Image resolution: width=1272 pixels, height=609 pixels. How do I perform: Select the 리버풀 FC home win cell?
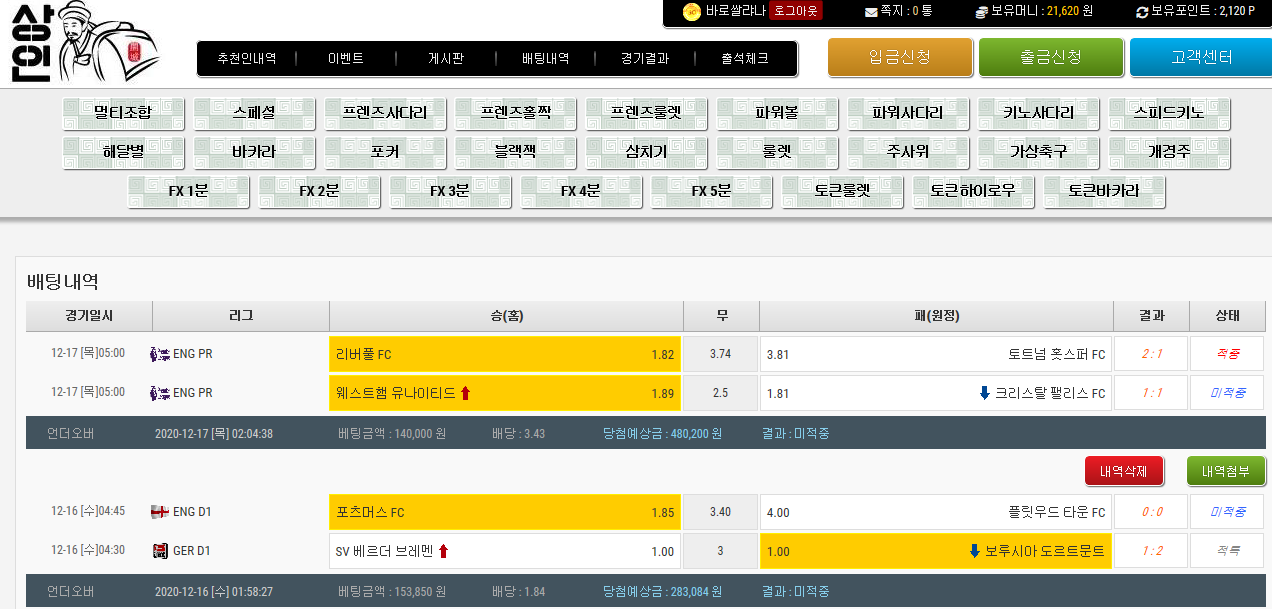coord(504,354)
